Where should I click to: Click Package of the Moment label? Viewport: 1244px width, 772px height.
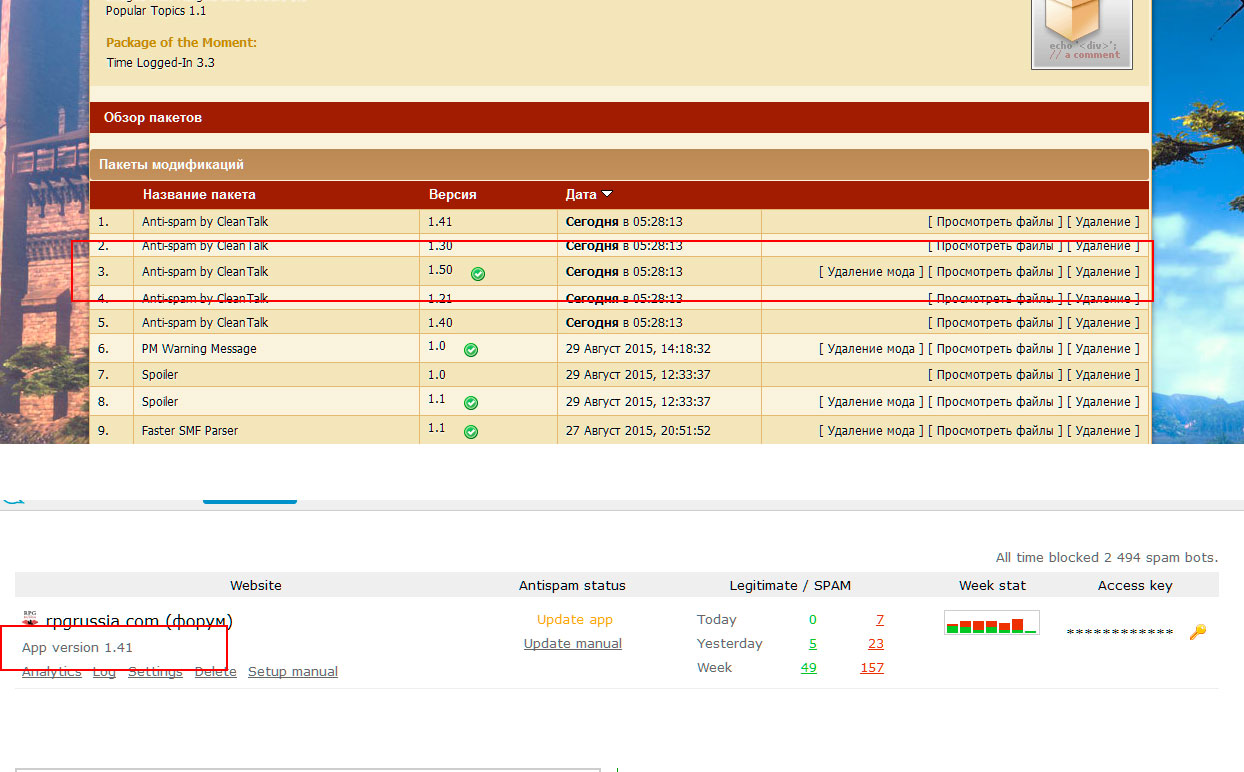(181, 42)
